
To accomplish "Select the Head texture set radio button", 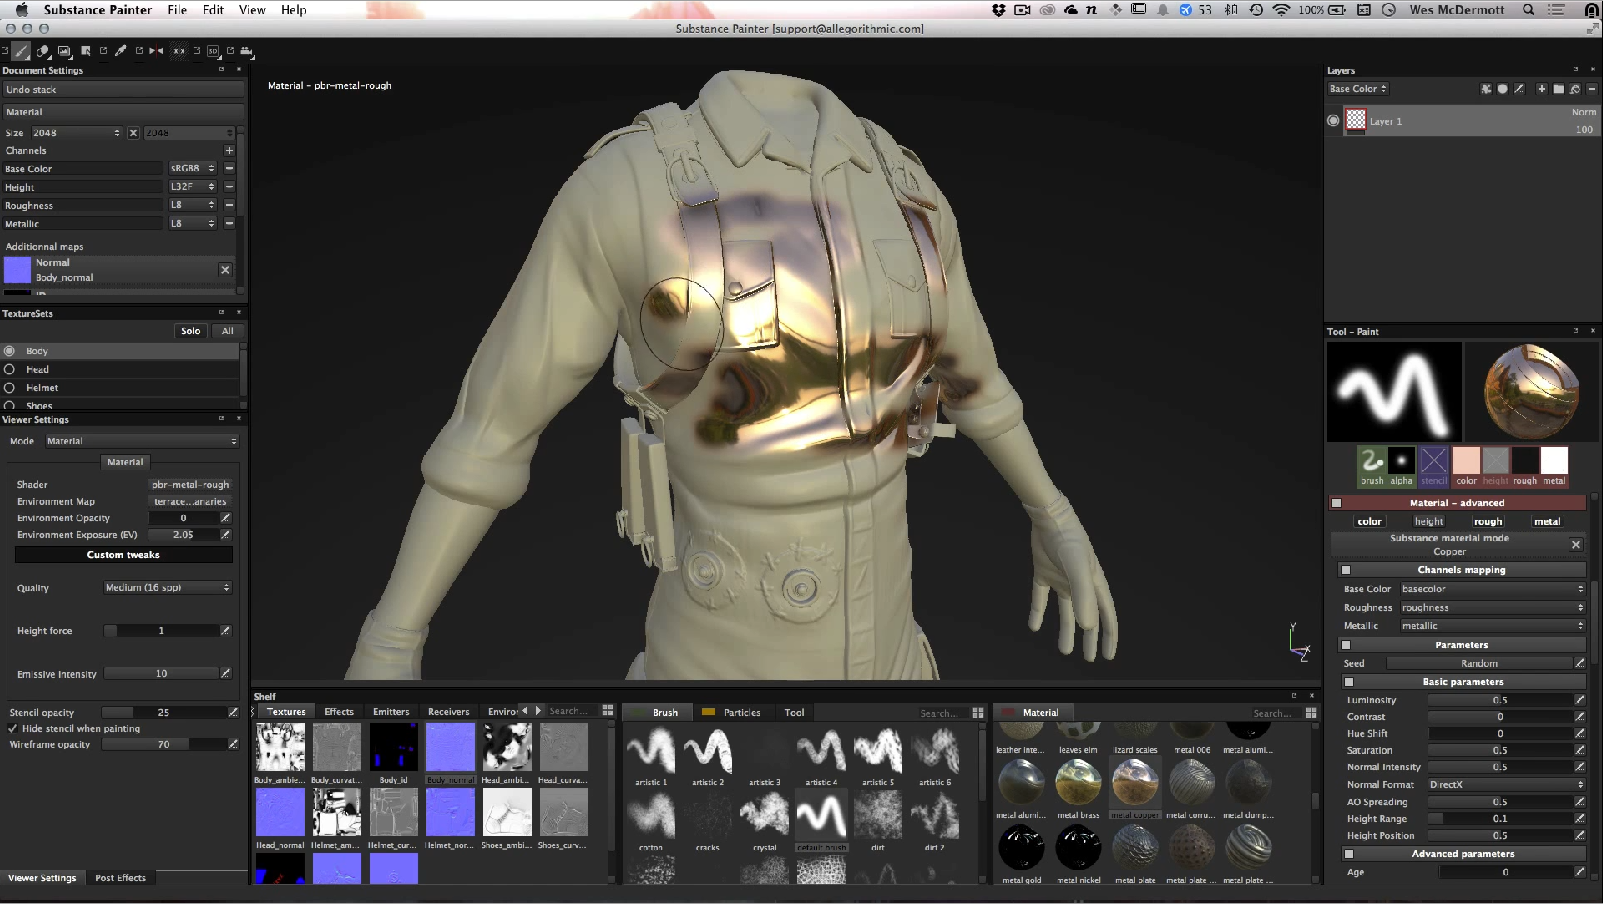I will pyautogui.click(x=10, y=370).
